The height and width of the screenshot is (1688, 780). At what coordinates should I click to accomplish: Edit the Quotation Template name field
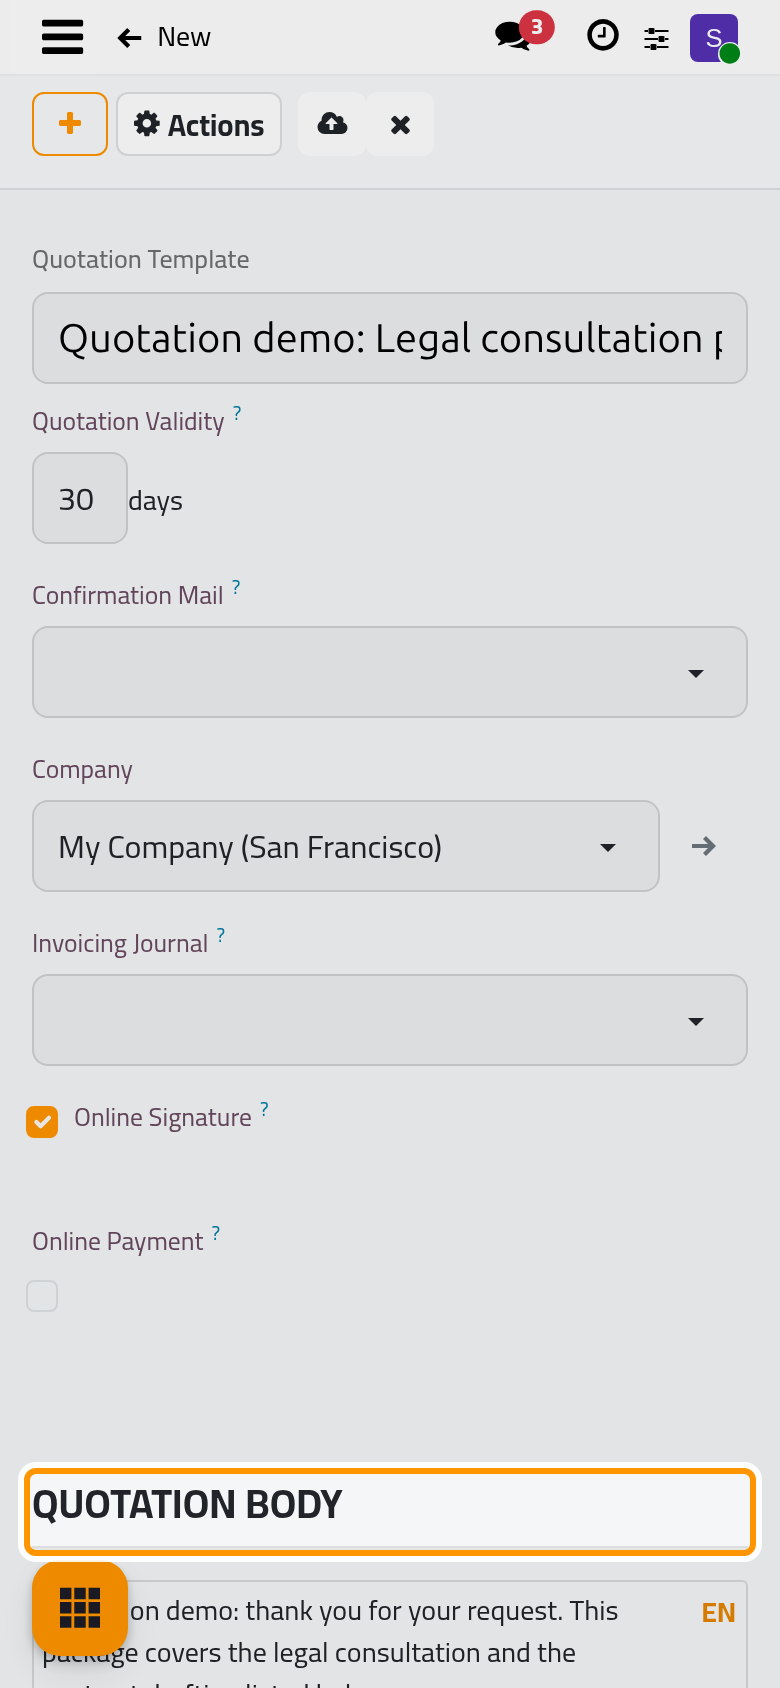point(390,338)
